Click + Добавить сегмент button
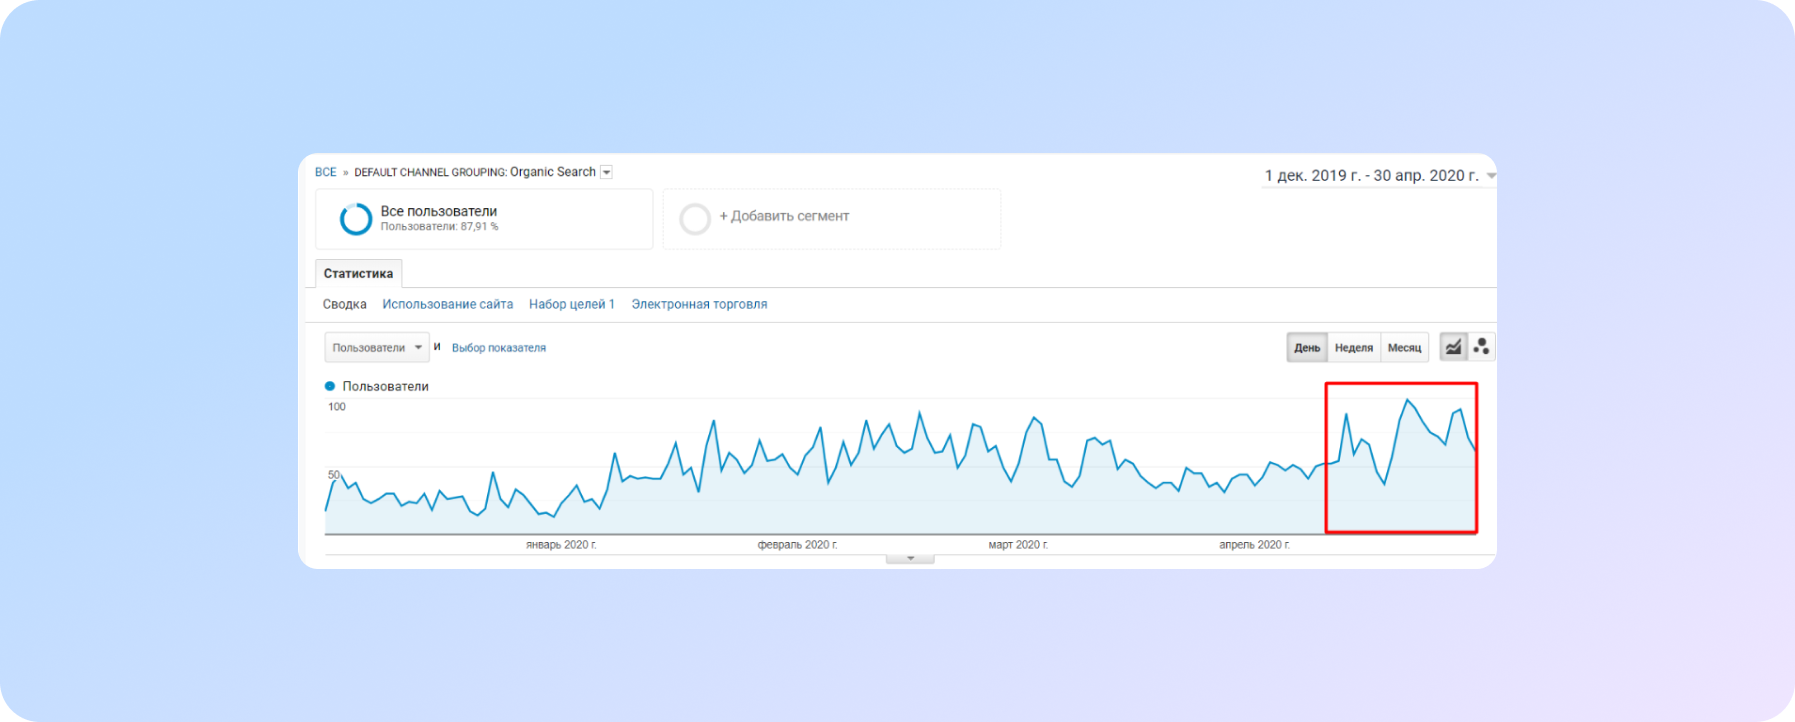The width and height of the screenshot is (1795, 722). (784, 216)
